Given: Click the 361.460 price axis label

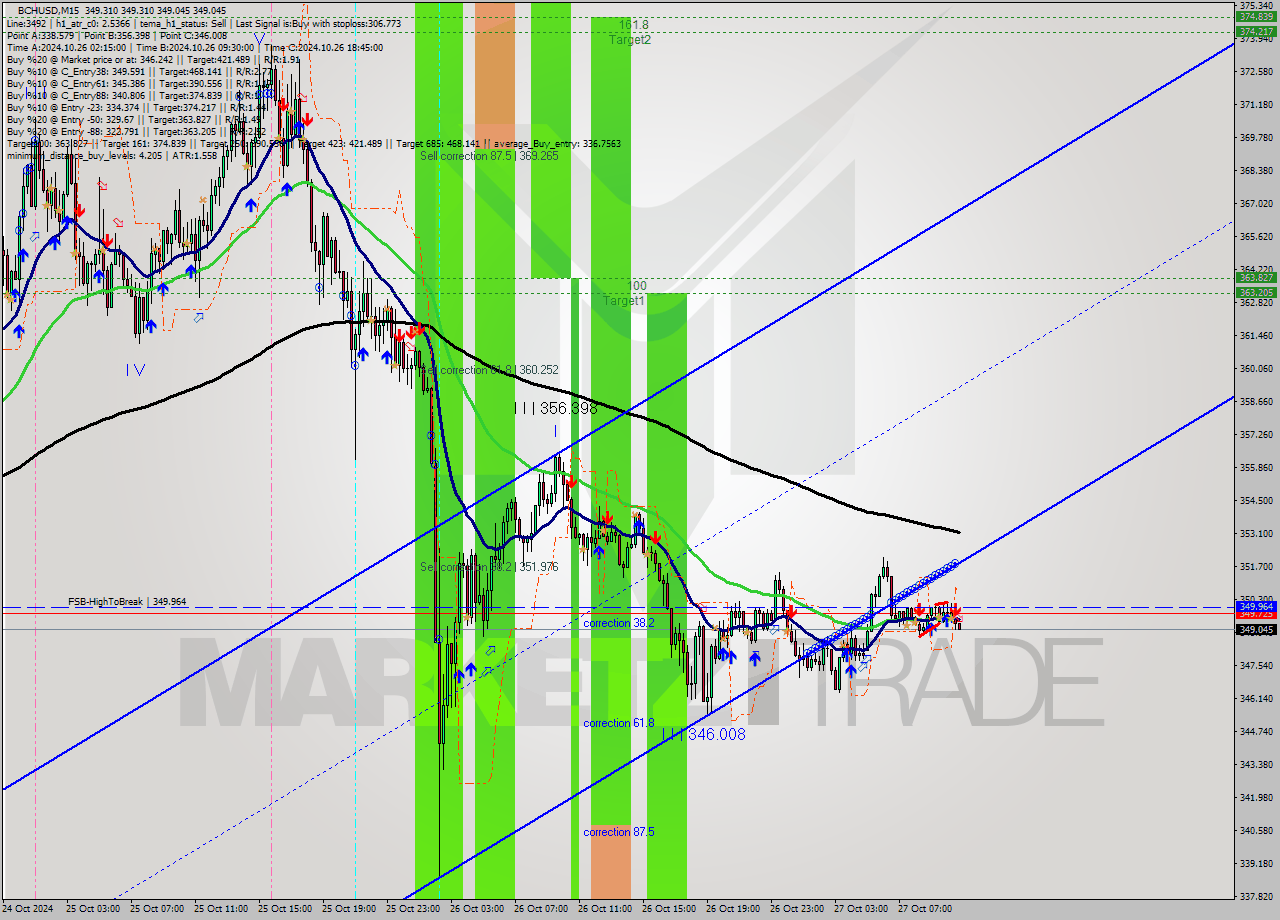Looking at the screenshot, I should point(1256,335).
